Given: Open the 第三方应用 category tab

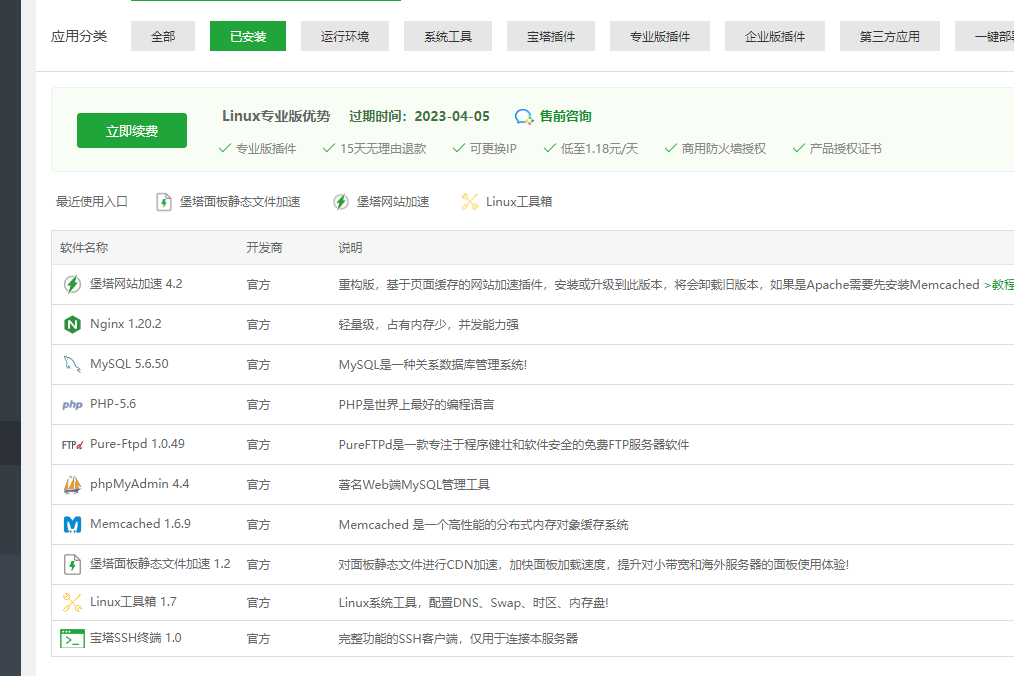Looking at the screenshot, I should coord(889,37).
